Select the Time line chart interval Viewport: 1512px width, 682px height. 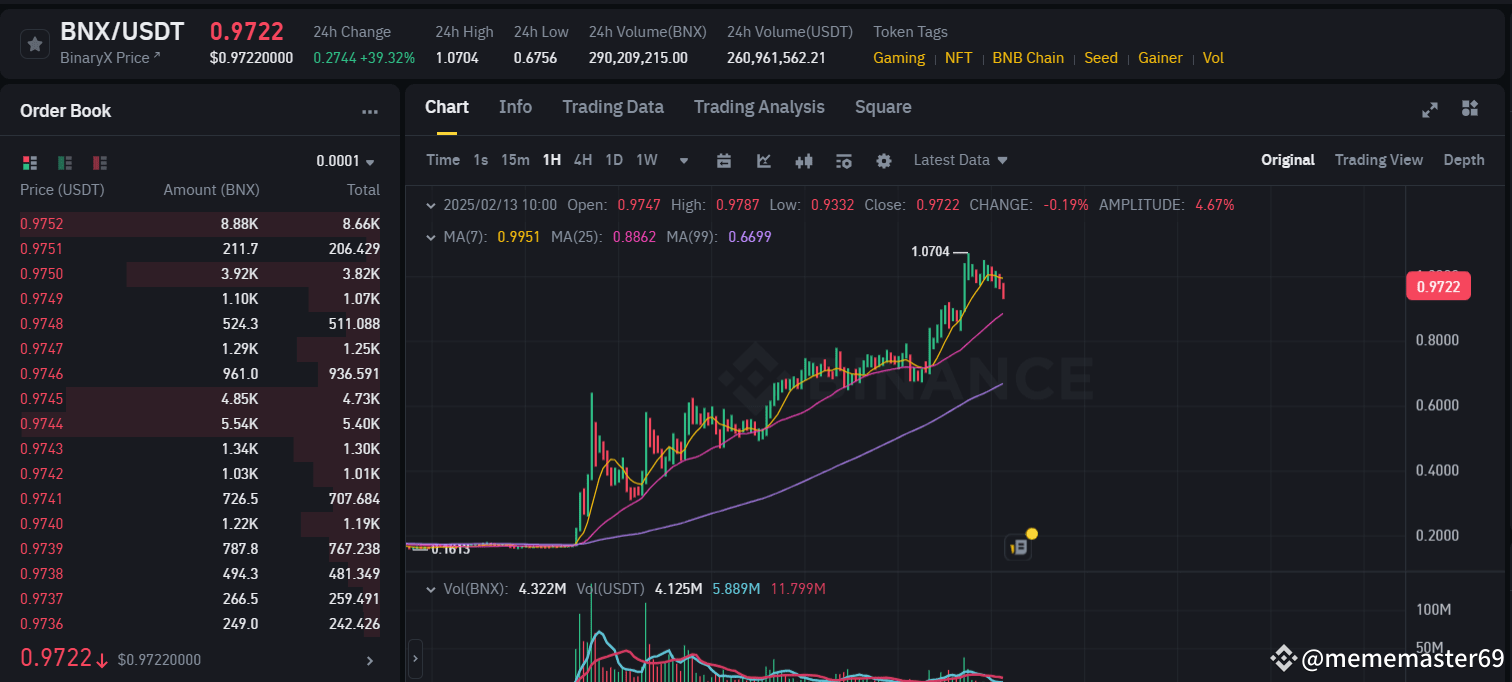[443, 160]
